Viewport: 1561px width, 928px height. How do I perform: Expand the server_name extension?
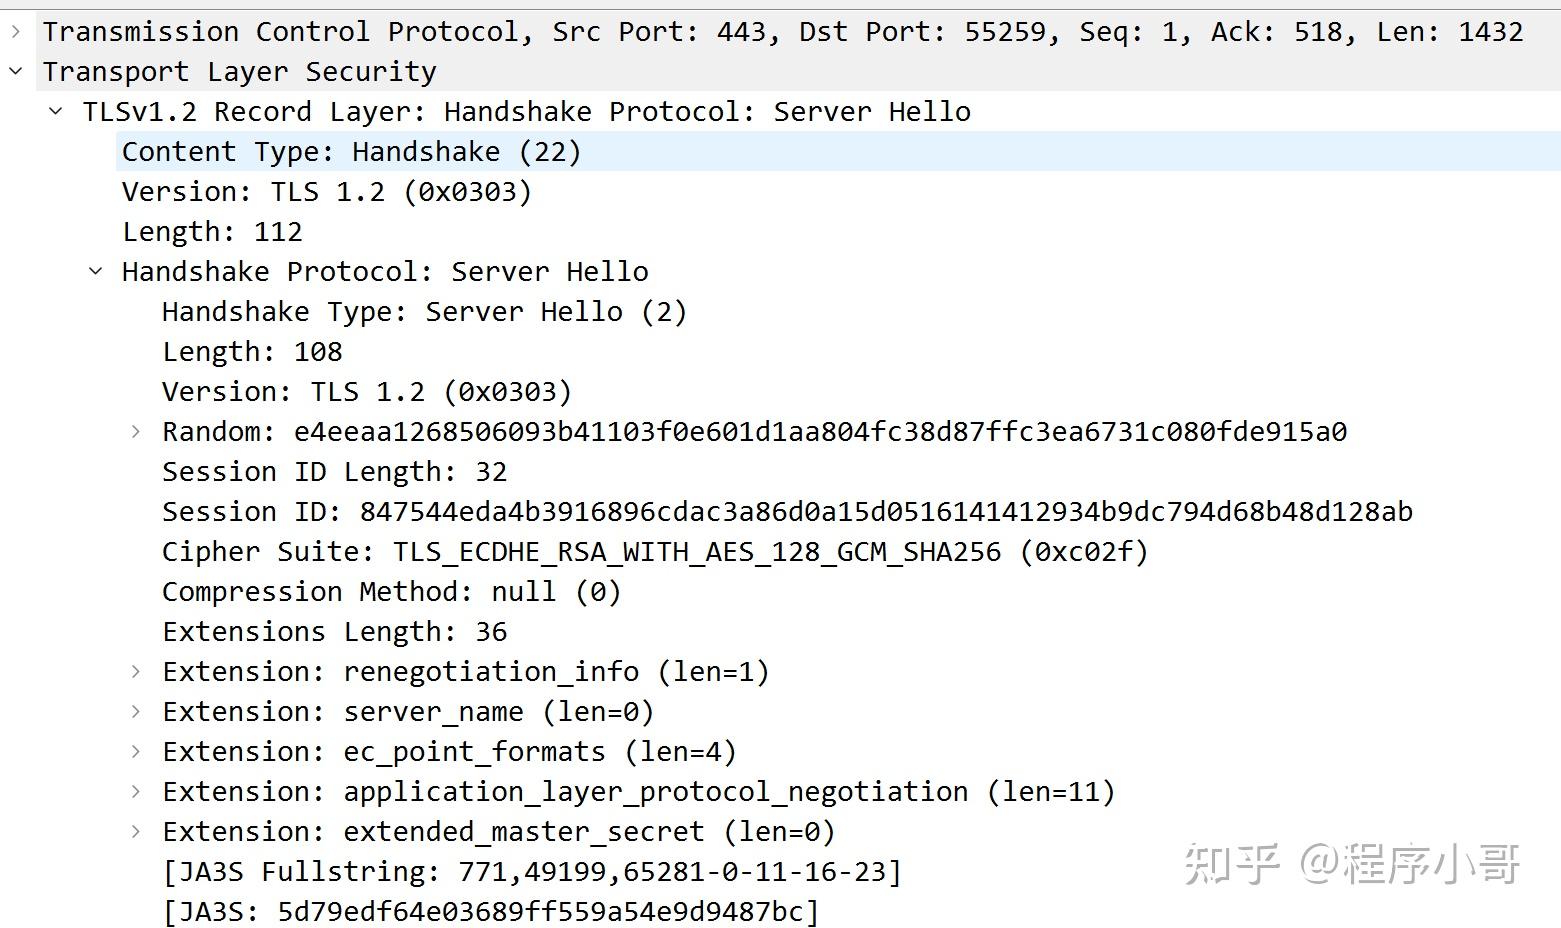coord(136,712)
